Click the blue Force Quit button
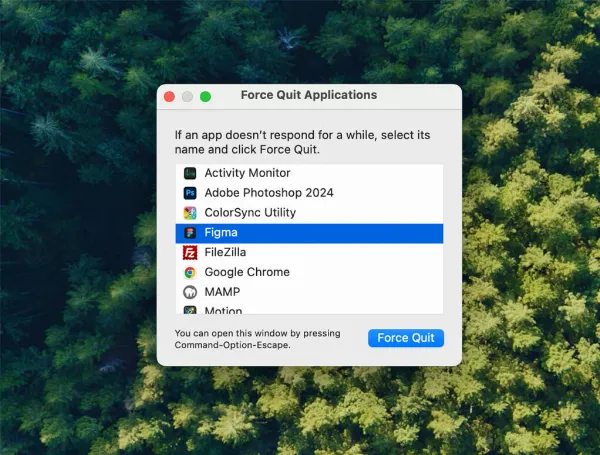Image resolution: width=600 pixels, height=455 pixels. click(x=406, y=338)
